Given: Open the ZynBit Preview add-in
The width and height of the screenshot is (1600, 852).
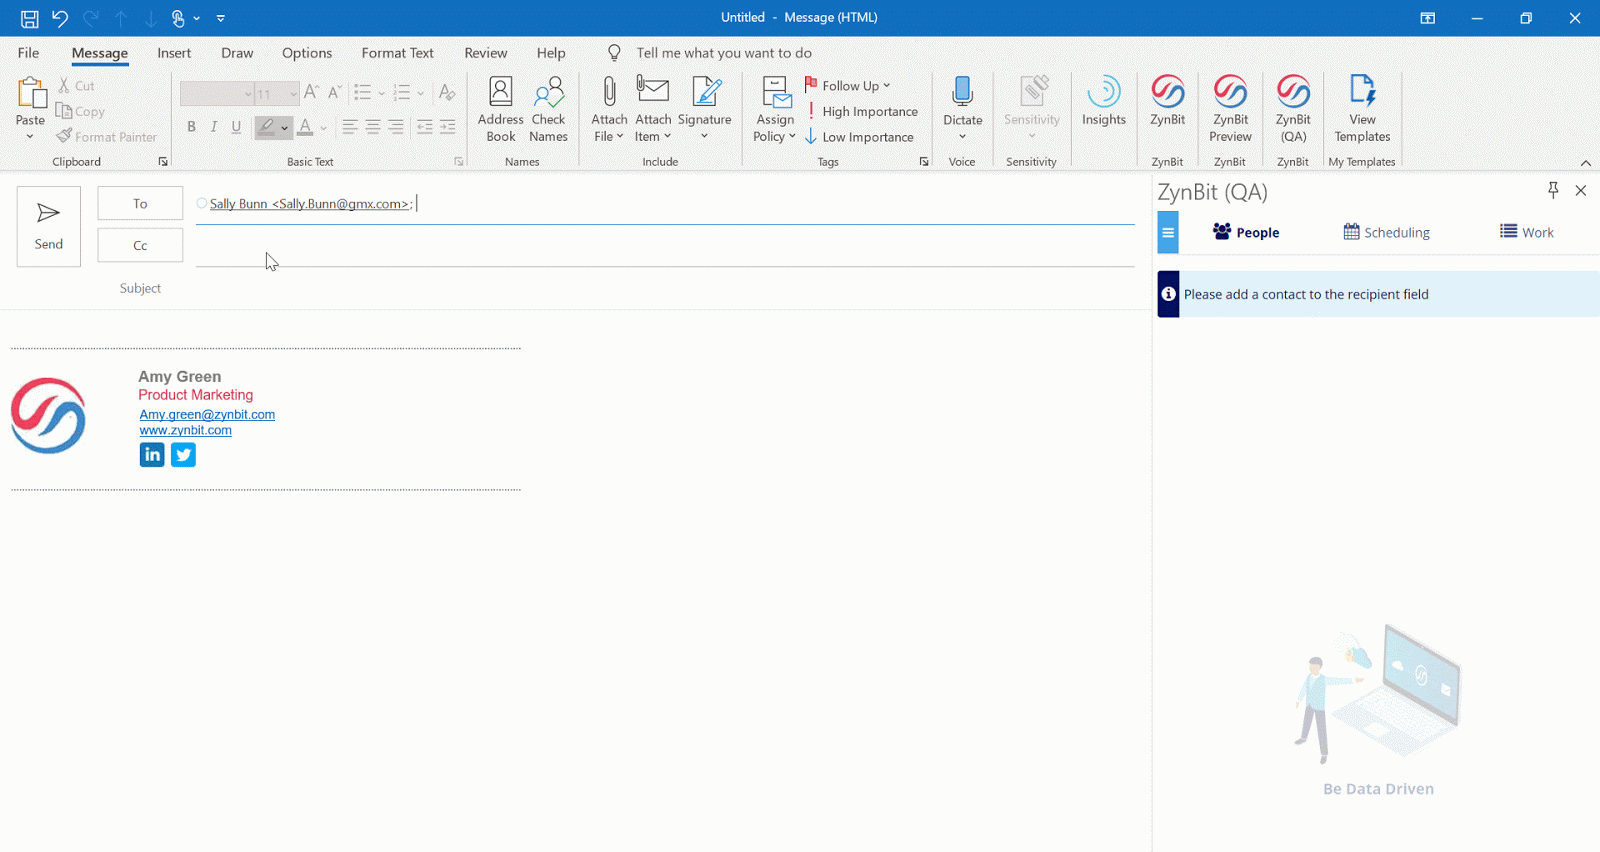Looking at the screenshot, I should coord(1230,109).
